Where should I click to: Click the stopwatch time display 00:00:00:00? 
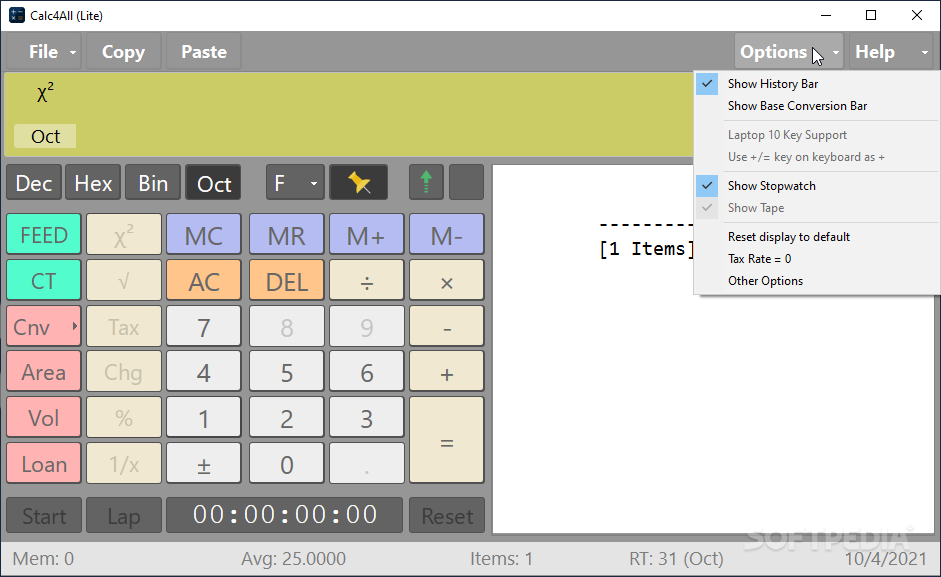(284, 515)
